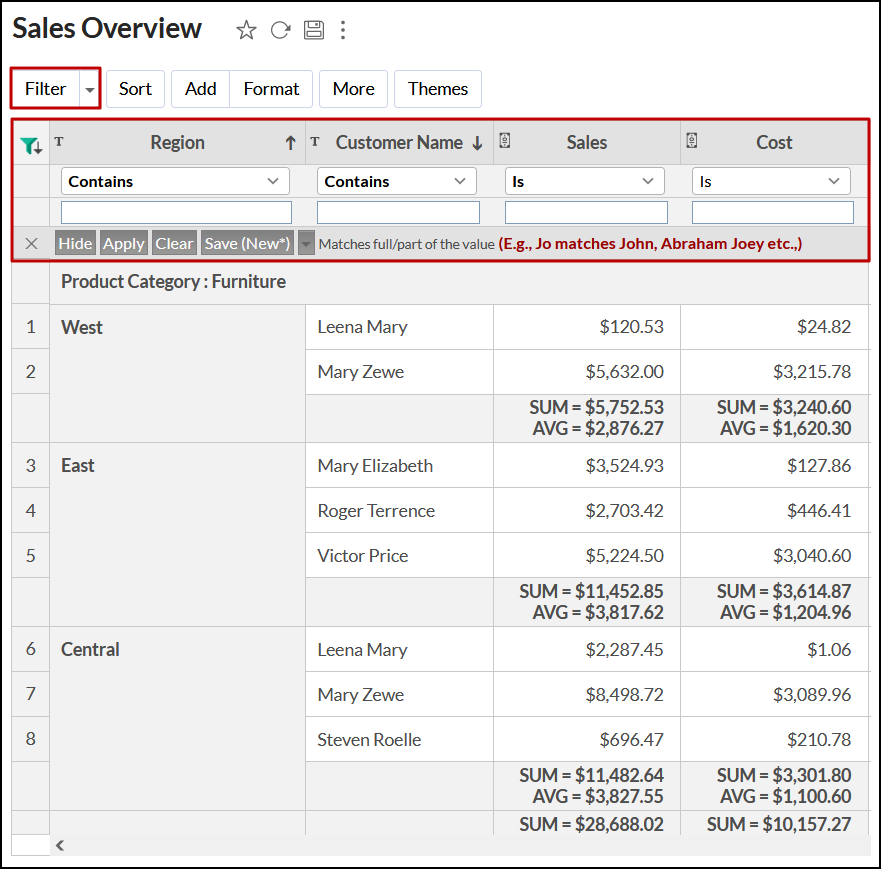
Task: Click the Customer Name descending sort arrow
Action: [477, 143]
